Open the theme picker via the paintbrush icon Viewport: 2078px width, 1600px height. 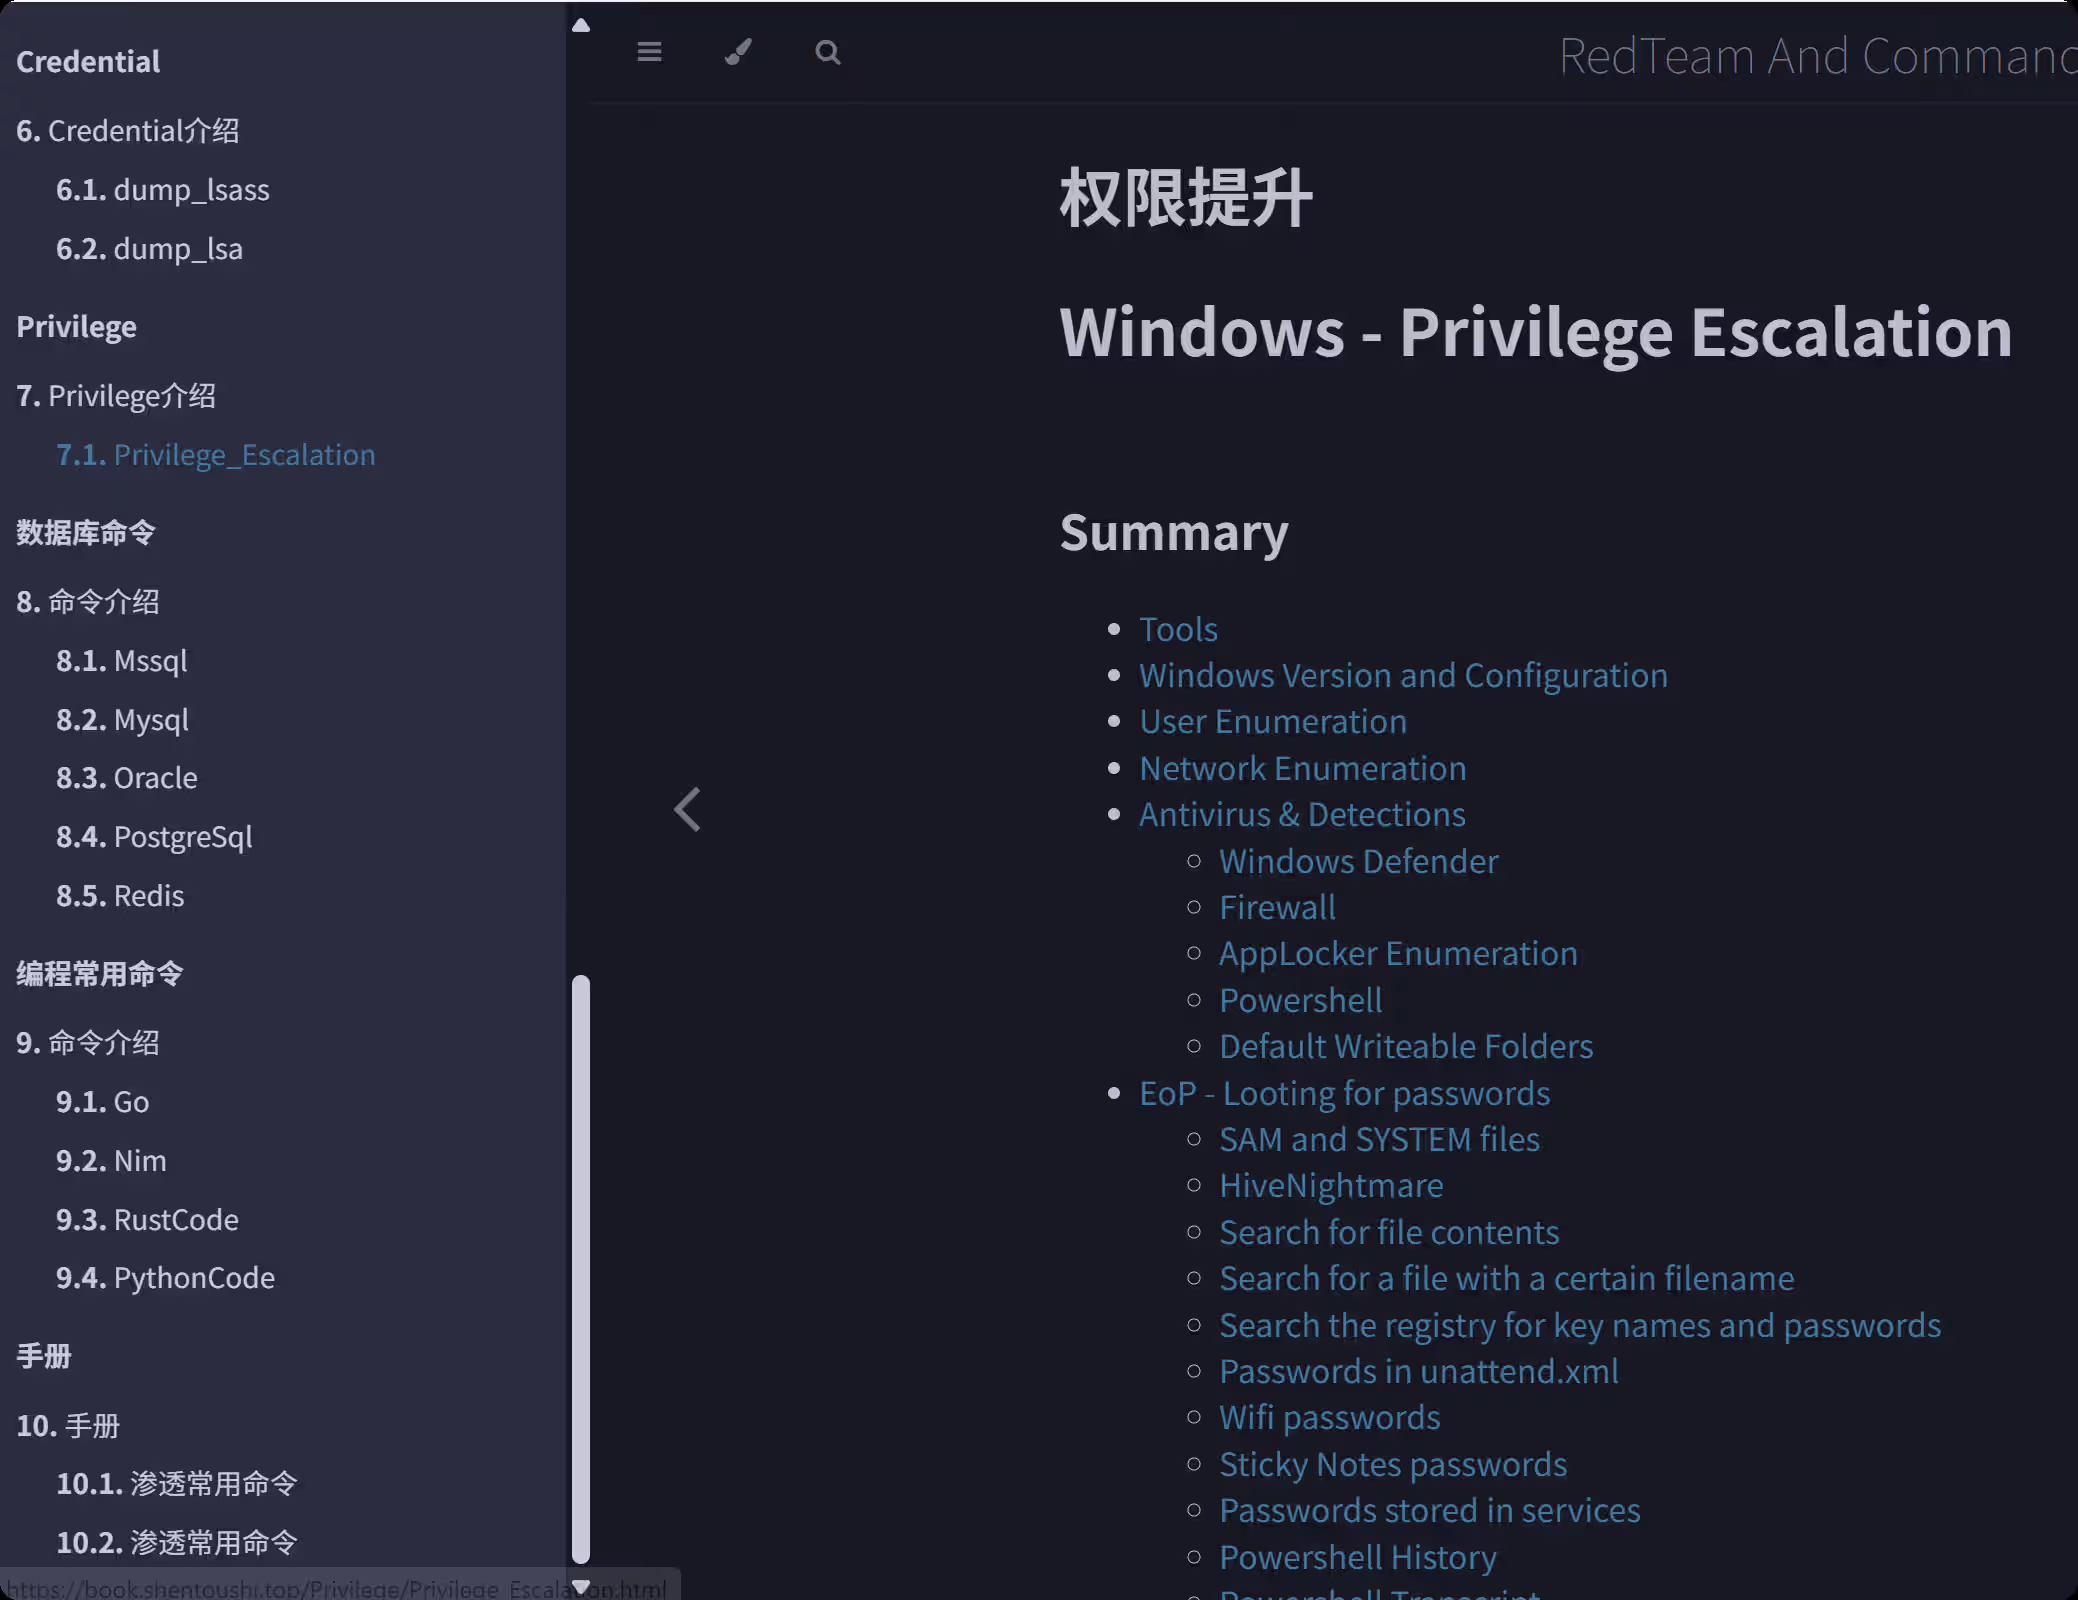click(738, 52)
